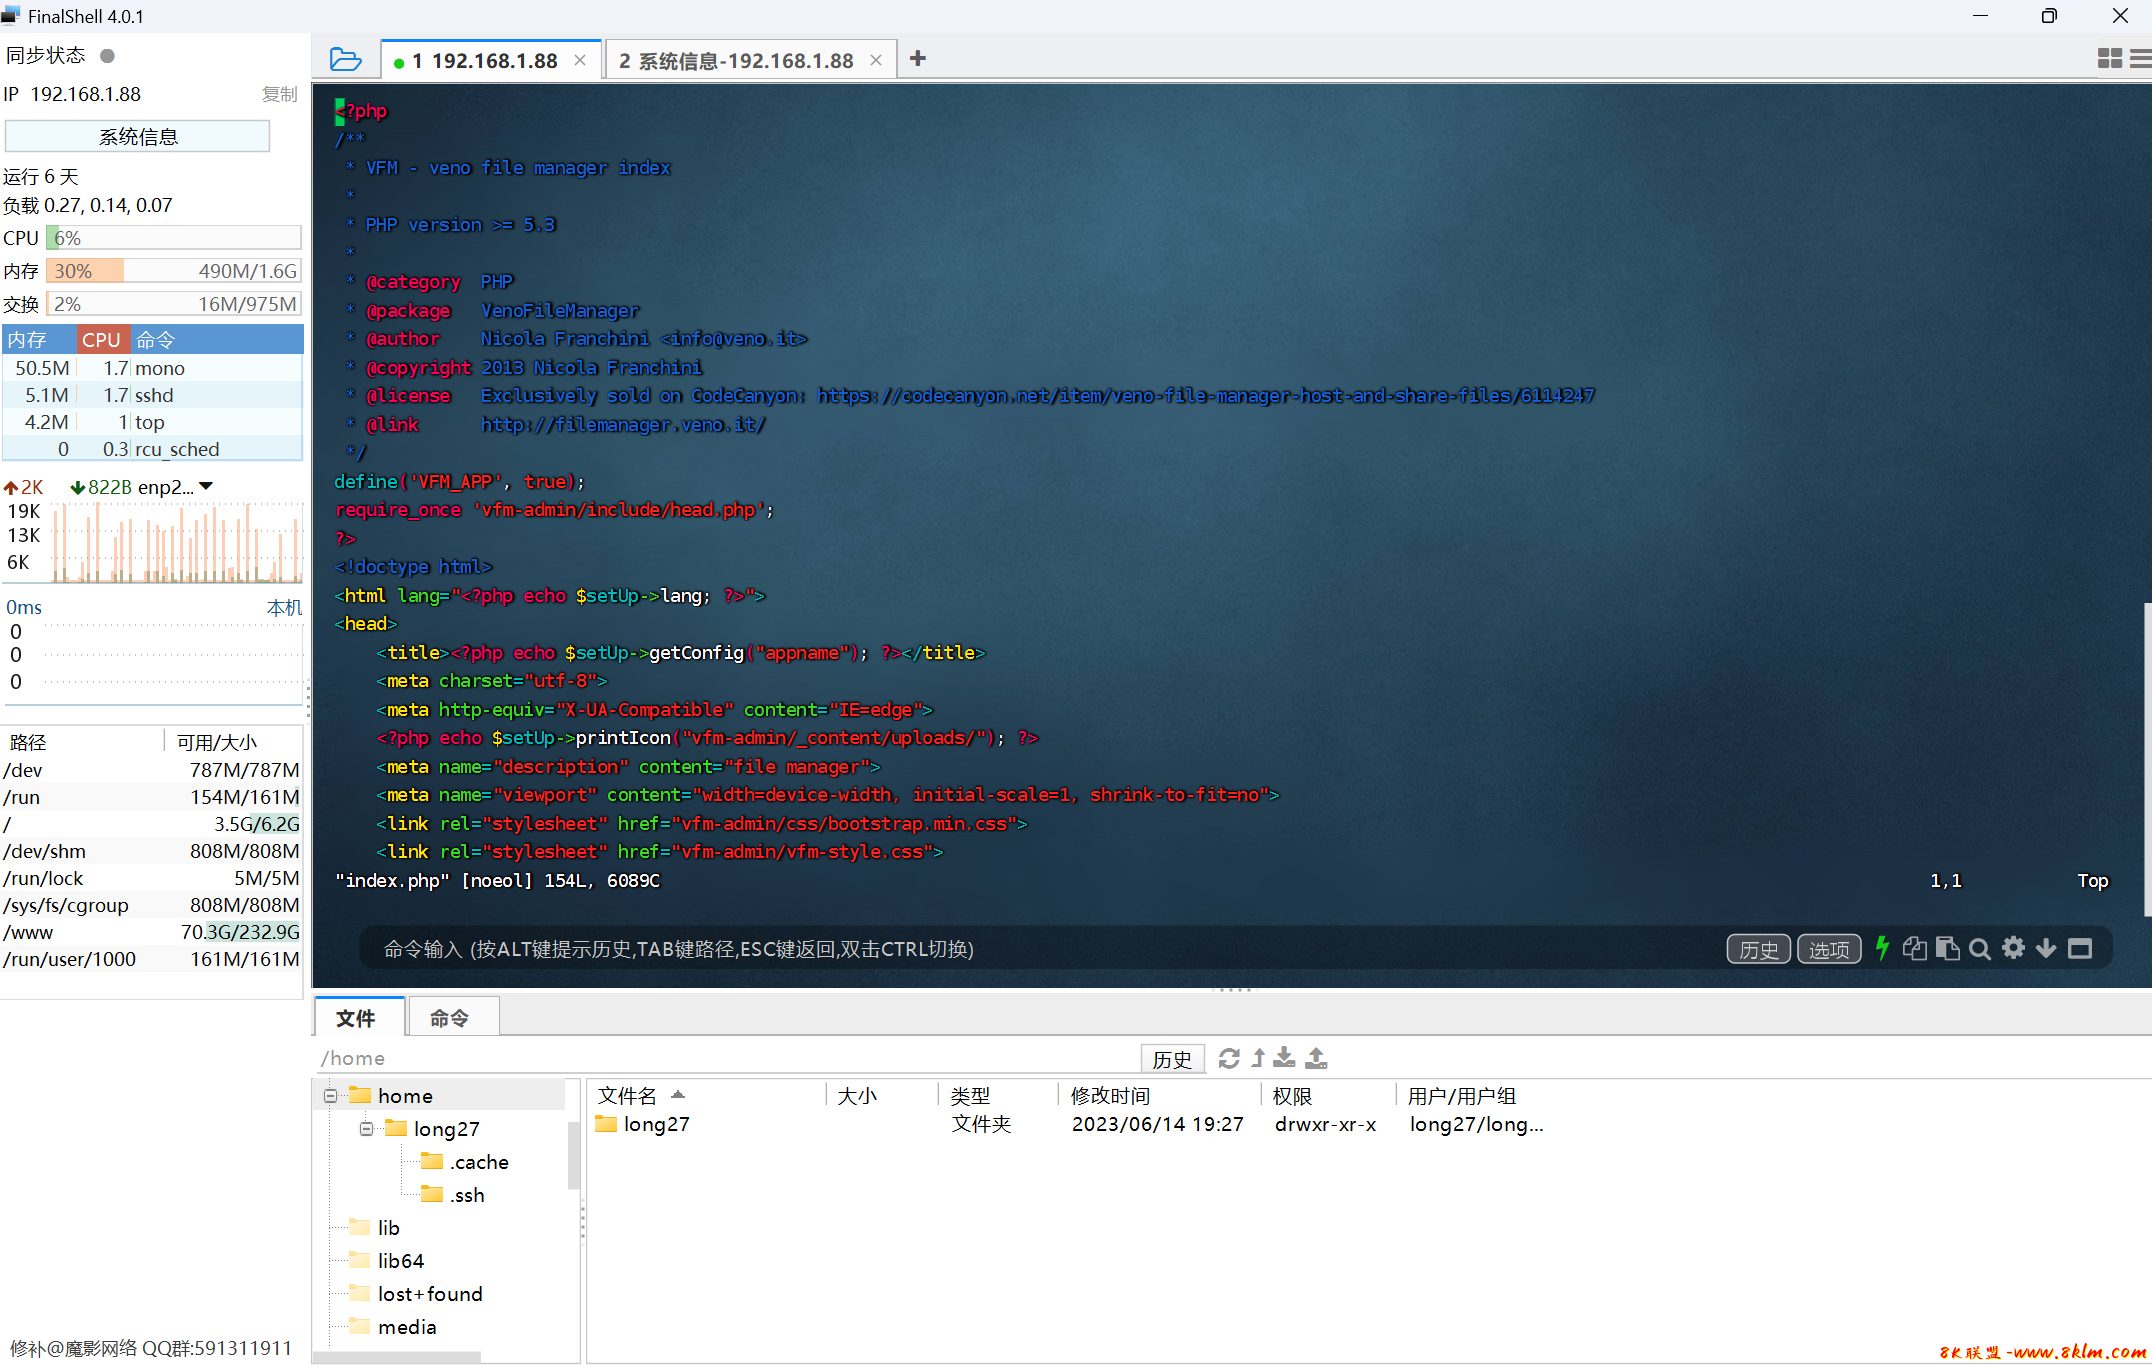This screenshot has width=2152, height=1365.
Task: Select the mono process row
Action: (x=152, y=368)
